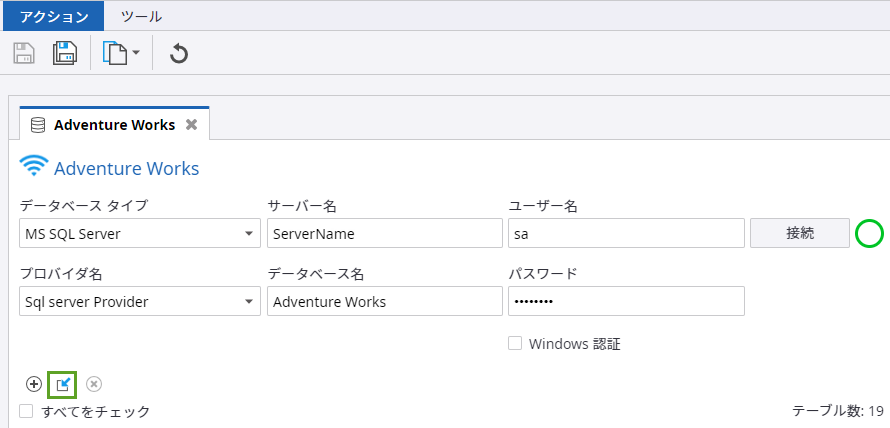Click the ユーザー名 text field
Image resolution: width=890 pixels, height=428 pixels.
click(x=626, y=234)
